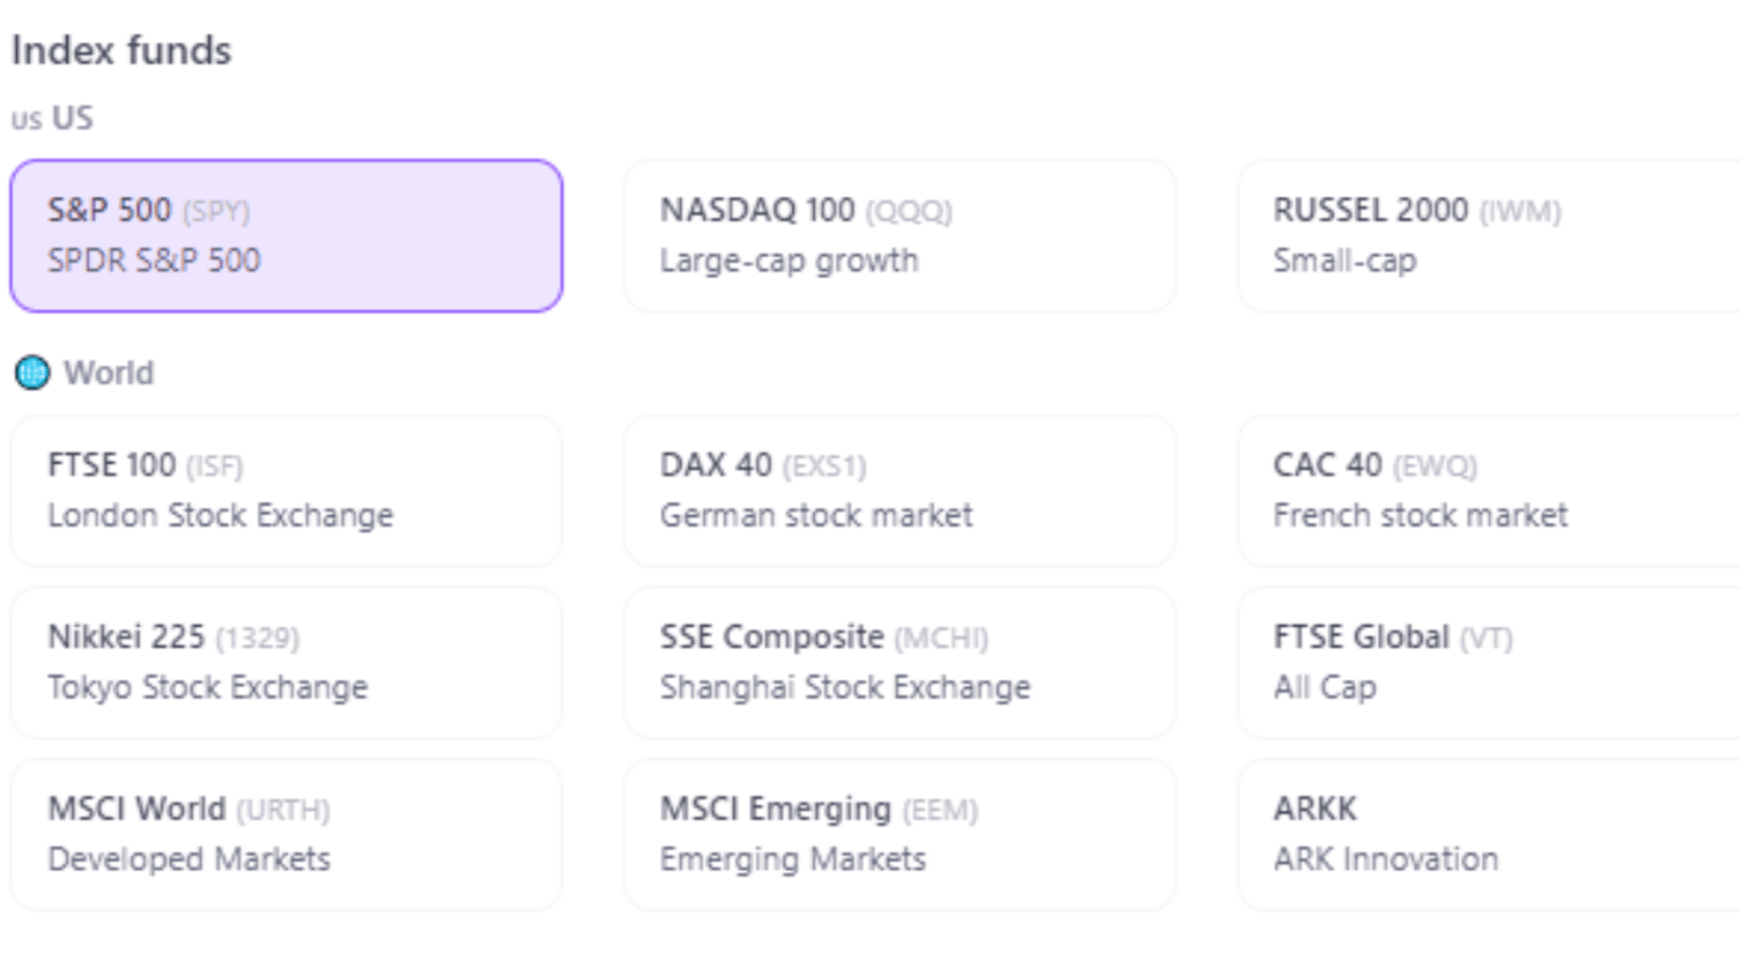This screenshot has width=1760, height=958.
Task: Pick the Nikkei 225 Tokyo Stock Exchange card
Action: (286, 663)
